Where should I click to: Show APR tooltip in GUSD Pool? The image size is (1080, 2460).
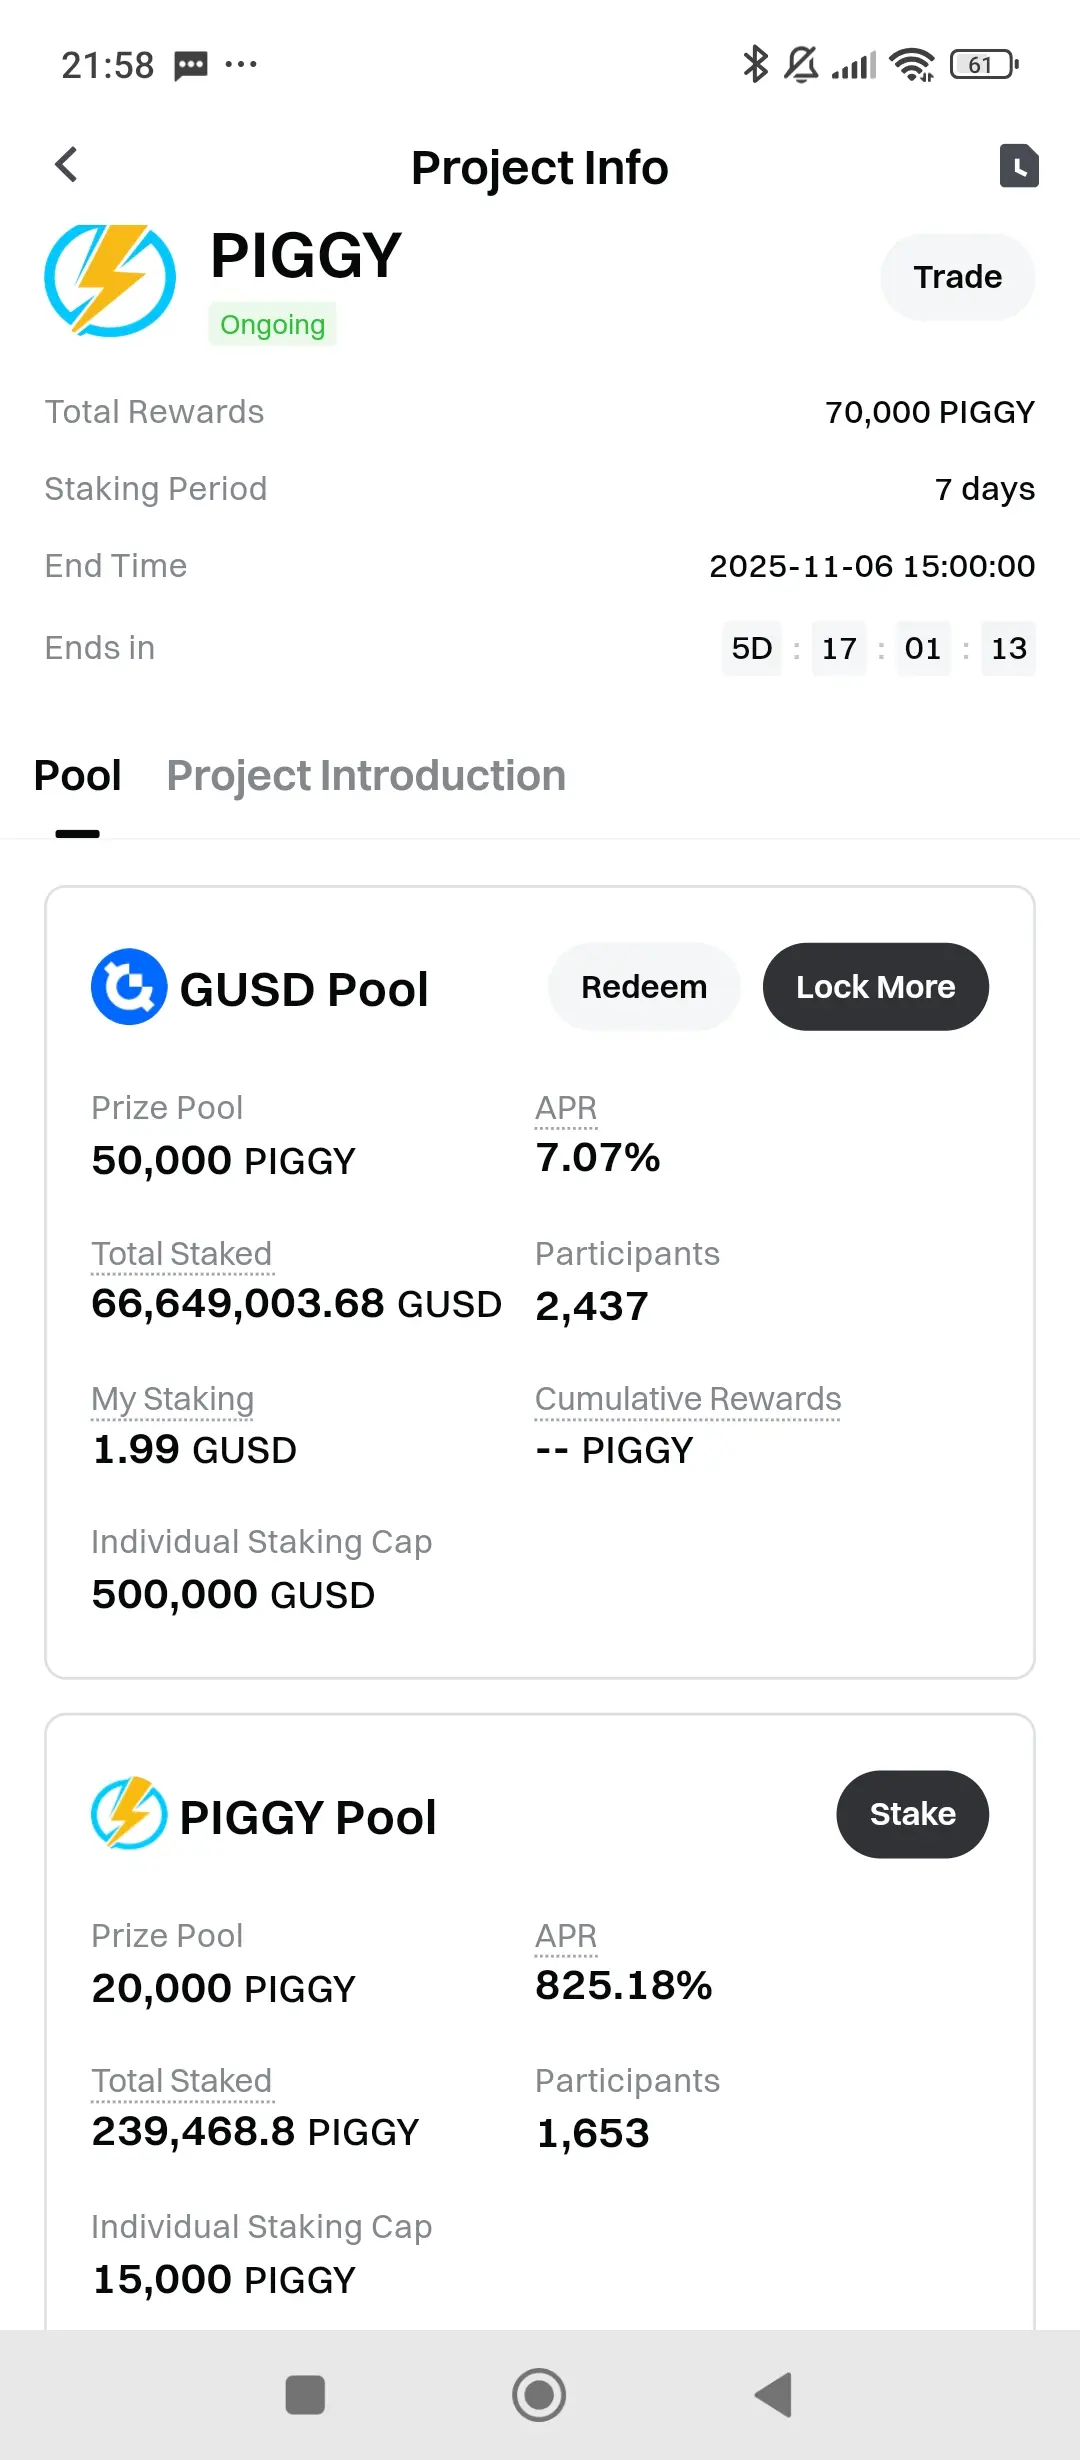click(x=566, y=1108)
